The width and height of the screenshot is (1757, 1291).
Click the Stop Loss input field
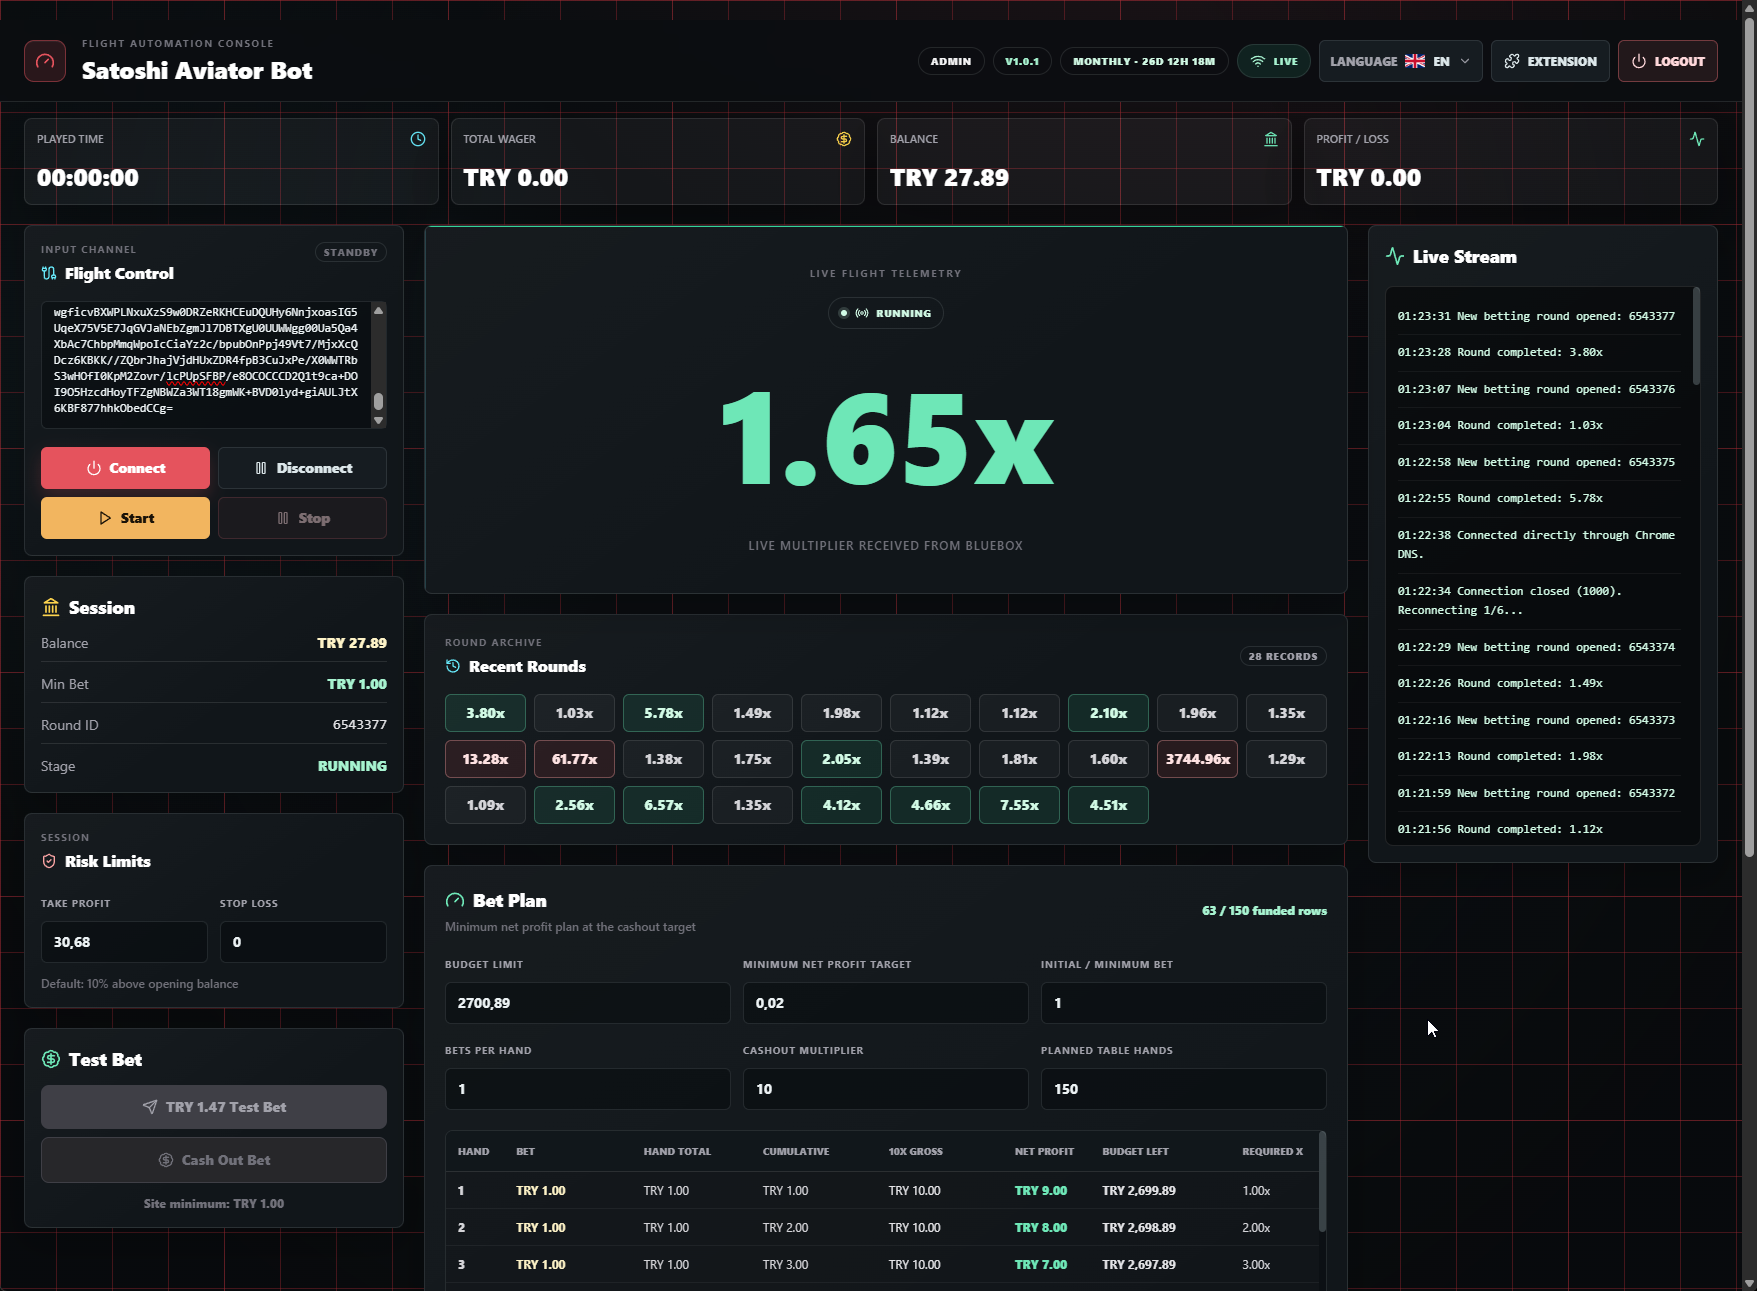pos(303,942)
